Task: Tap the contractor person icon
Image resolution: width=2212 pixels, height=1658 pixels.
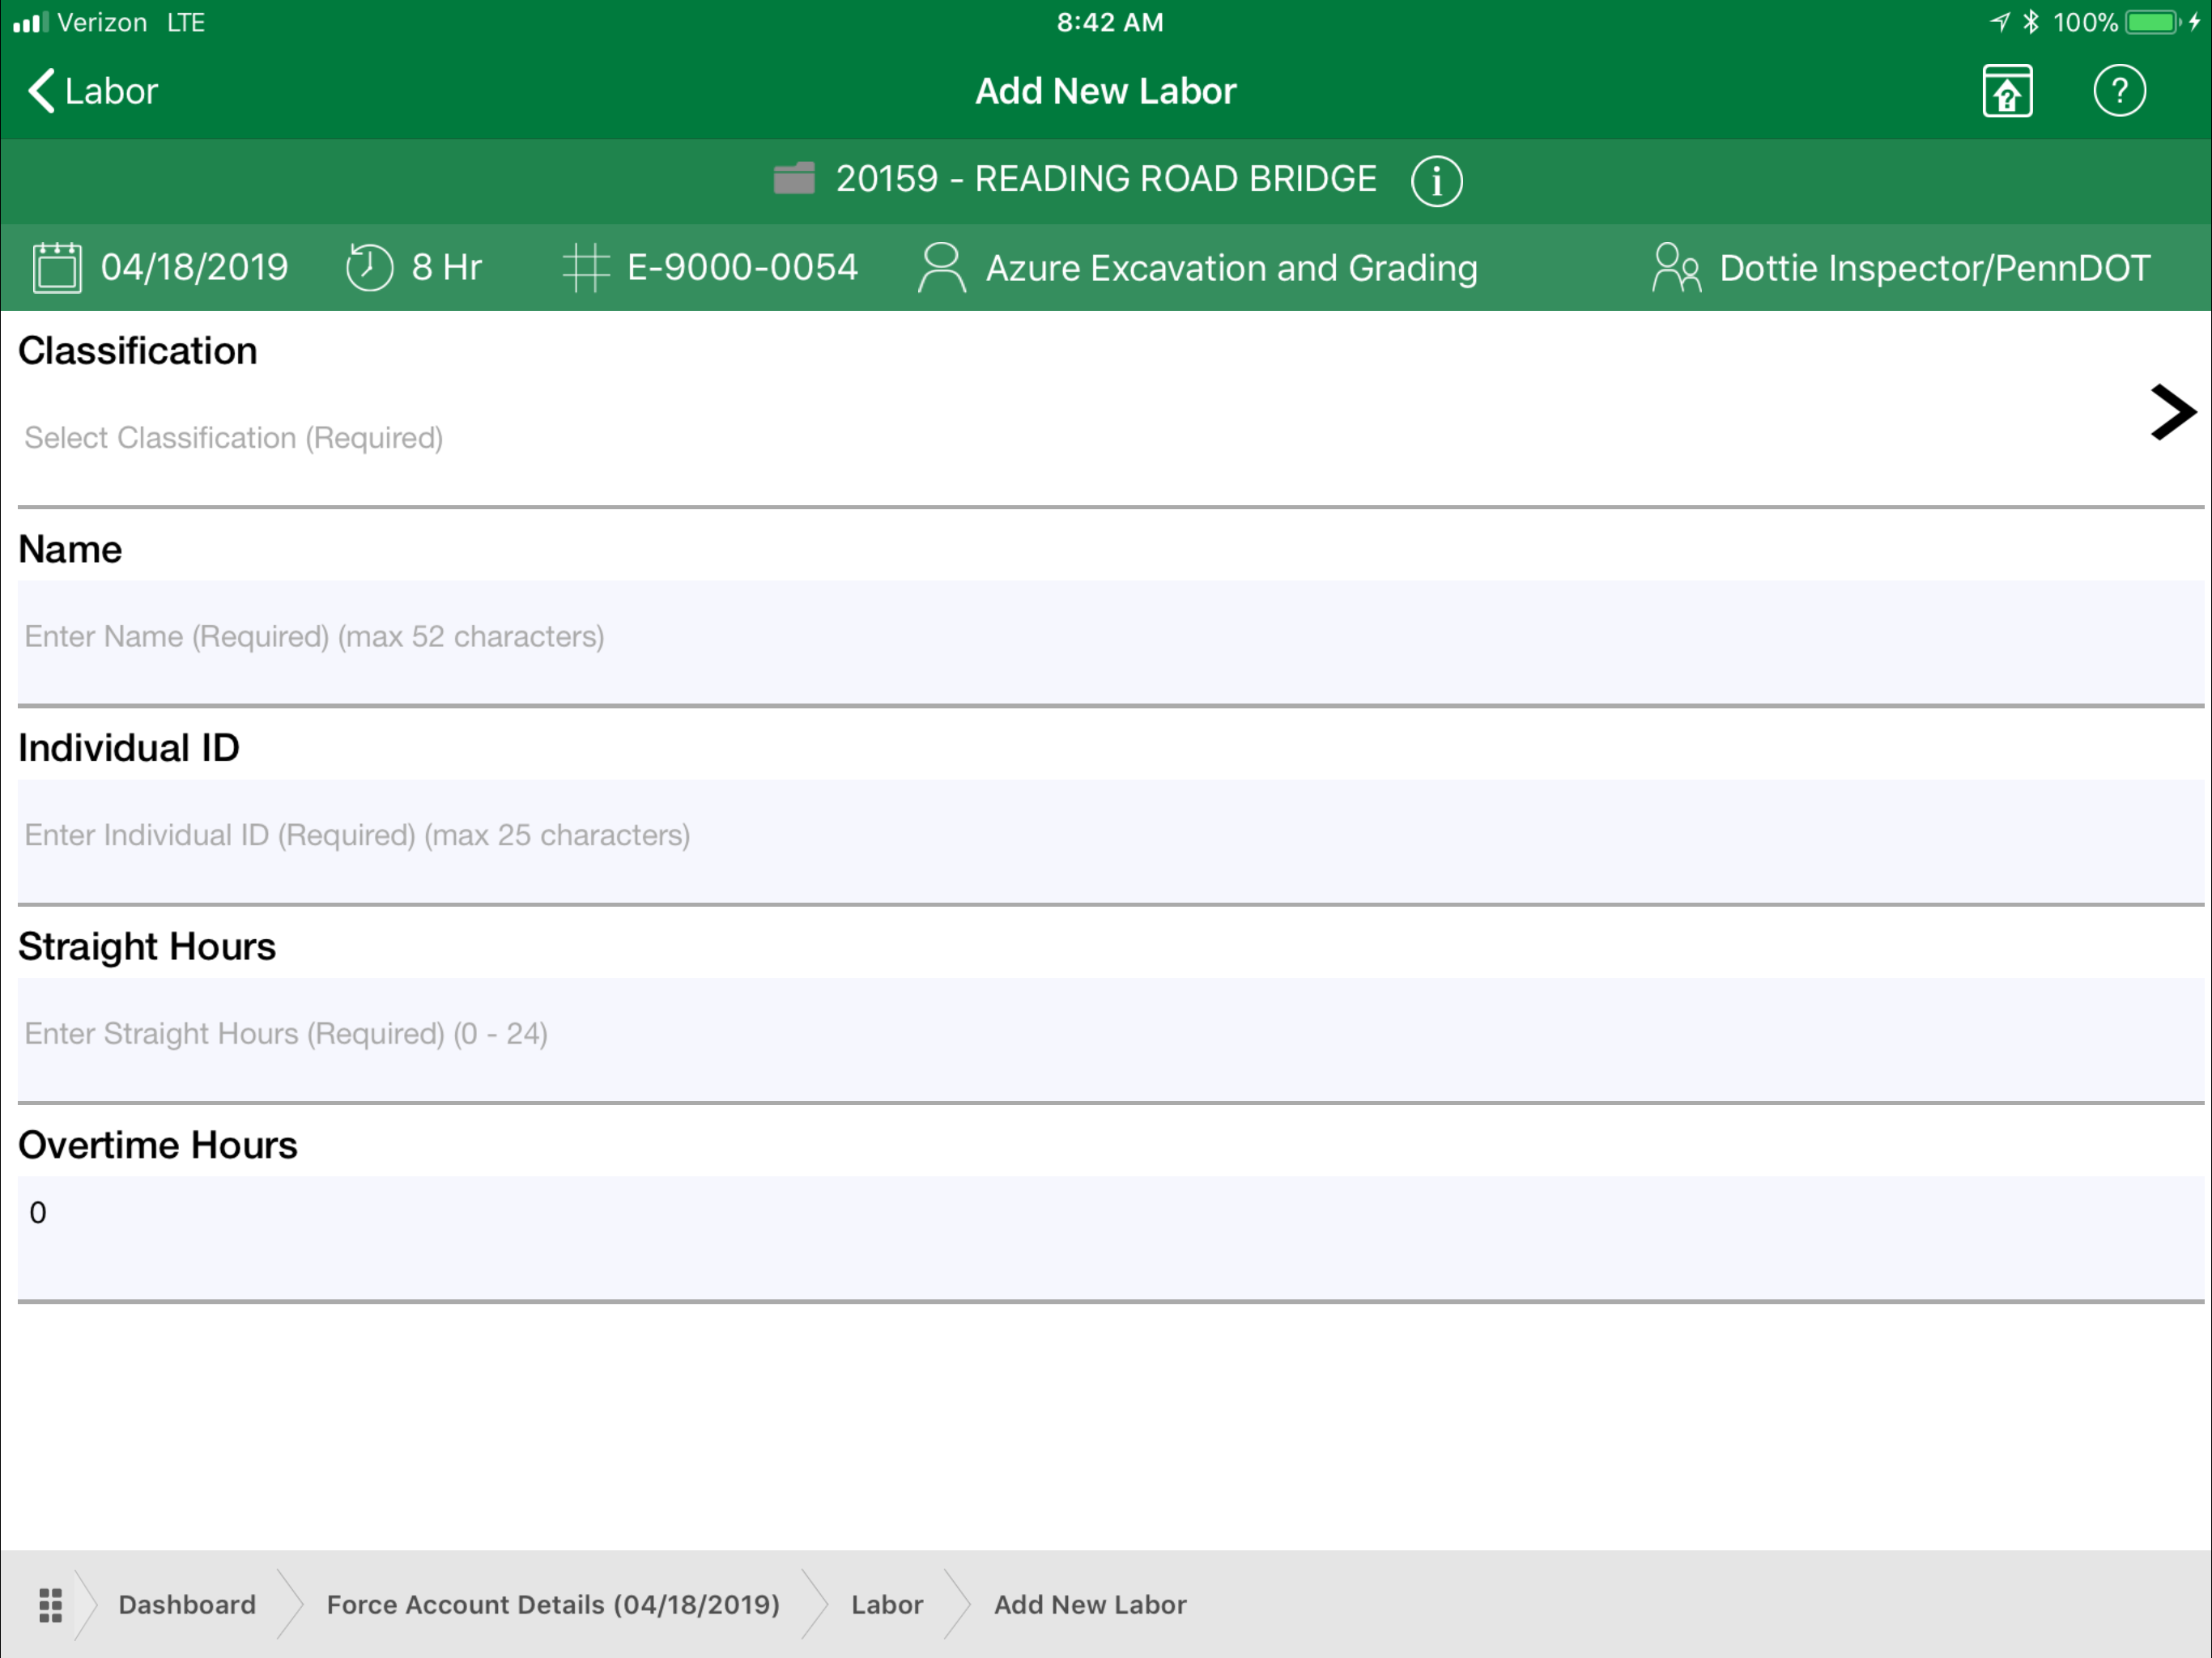Action: click(941, 267)
